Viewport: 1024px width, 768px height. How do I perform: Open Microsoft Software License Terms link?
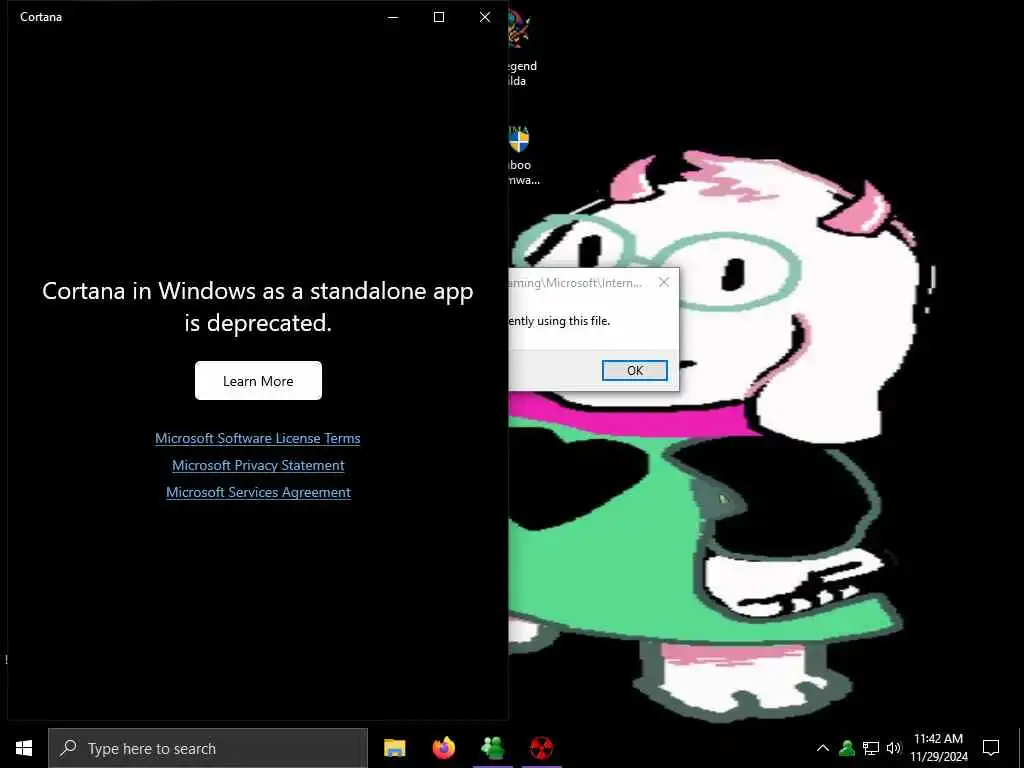(258, 438)
